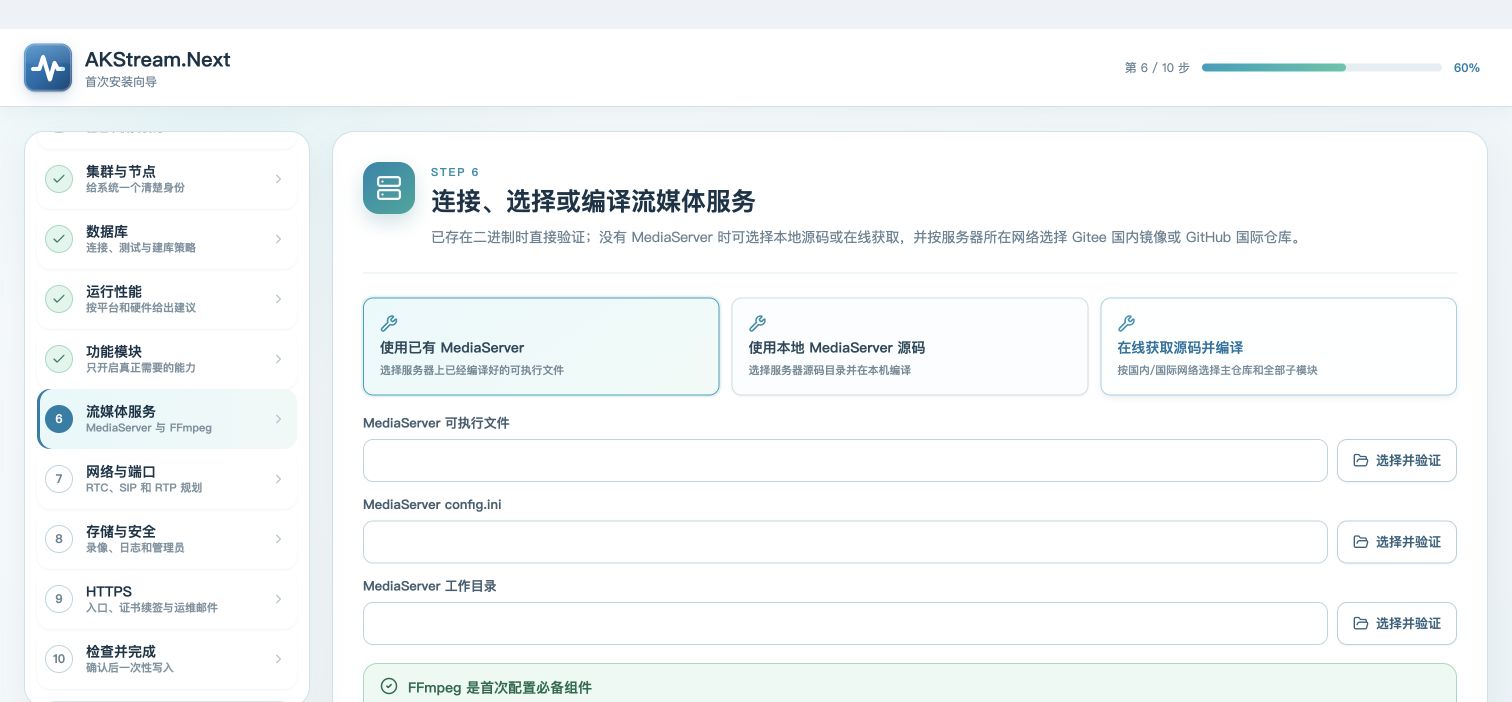1512x702 pixels.
Task: Click folder icon in 工作目录 选择并验证 button
Action: click(1360, 623)
